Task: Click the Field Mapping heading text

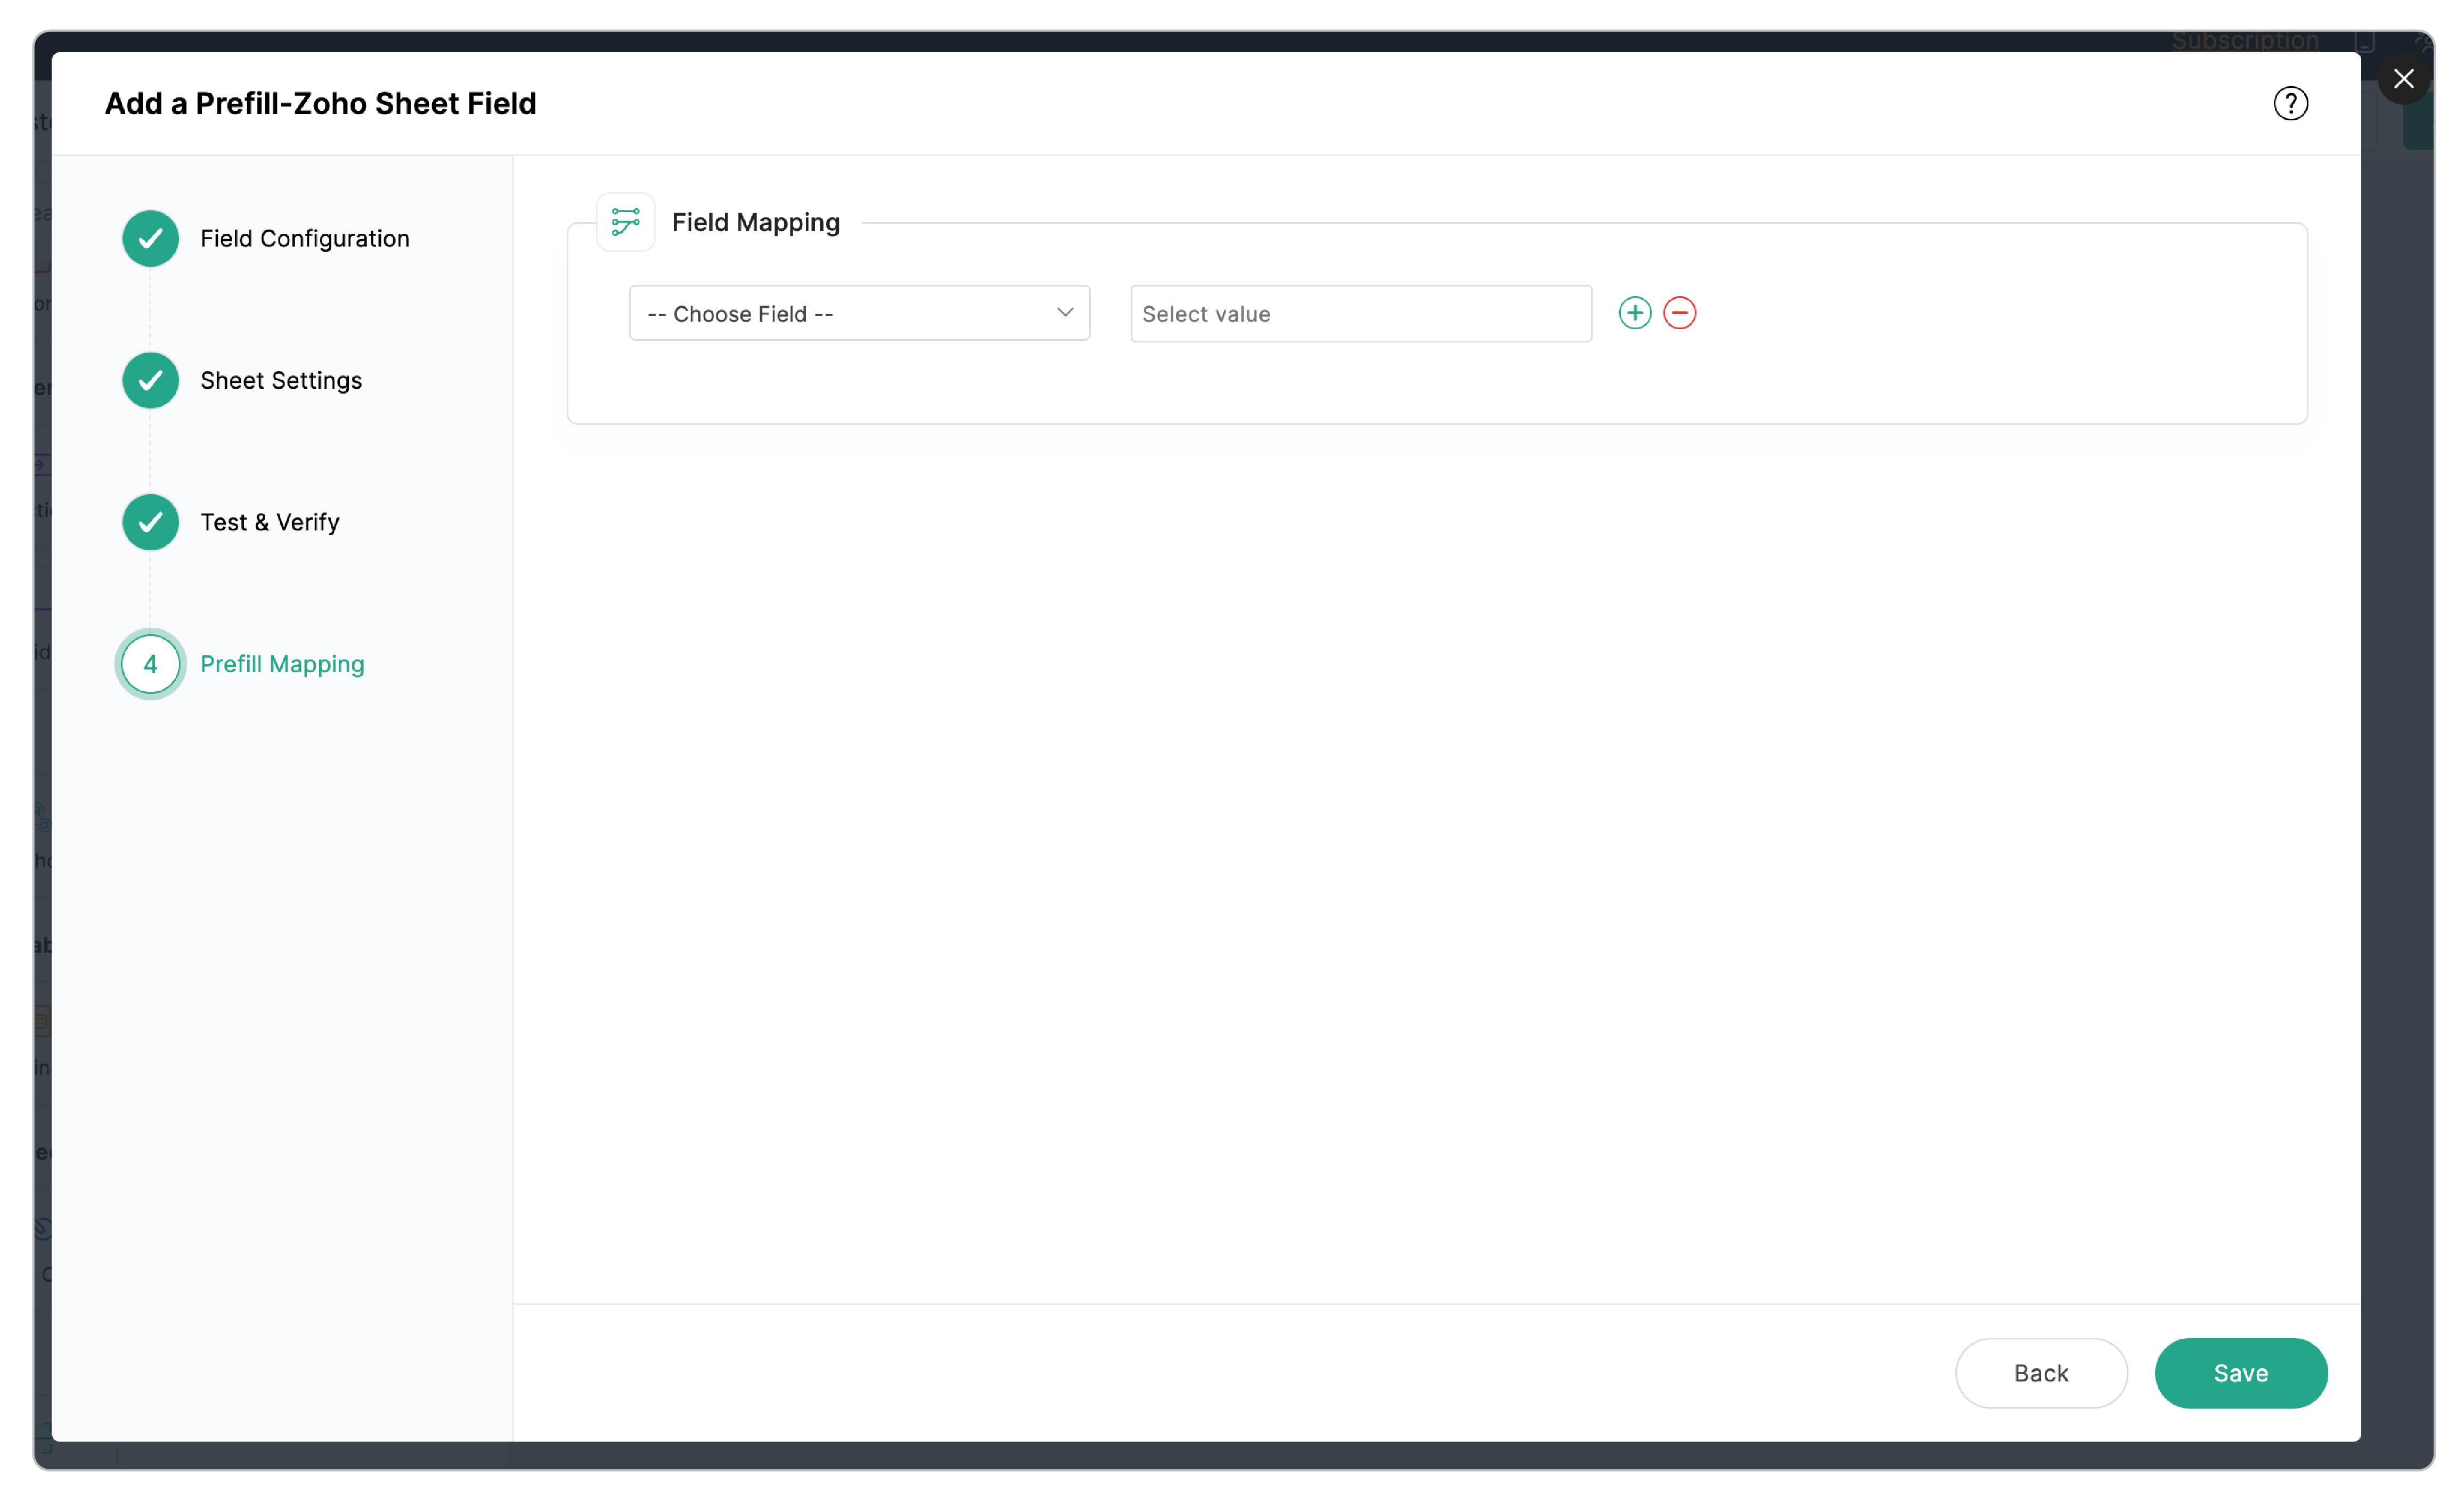Action: tap(756, 222)
